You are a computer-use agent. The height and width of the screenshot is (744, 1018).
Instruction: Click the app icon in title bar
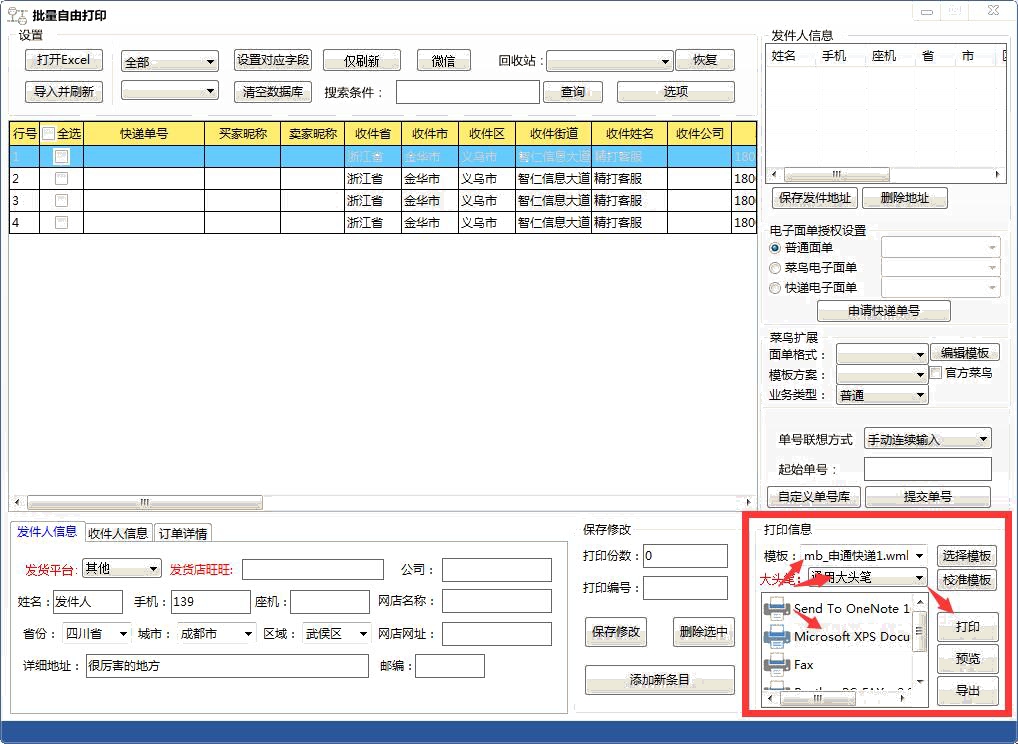click(17, 15)
